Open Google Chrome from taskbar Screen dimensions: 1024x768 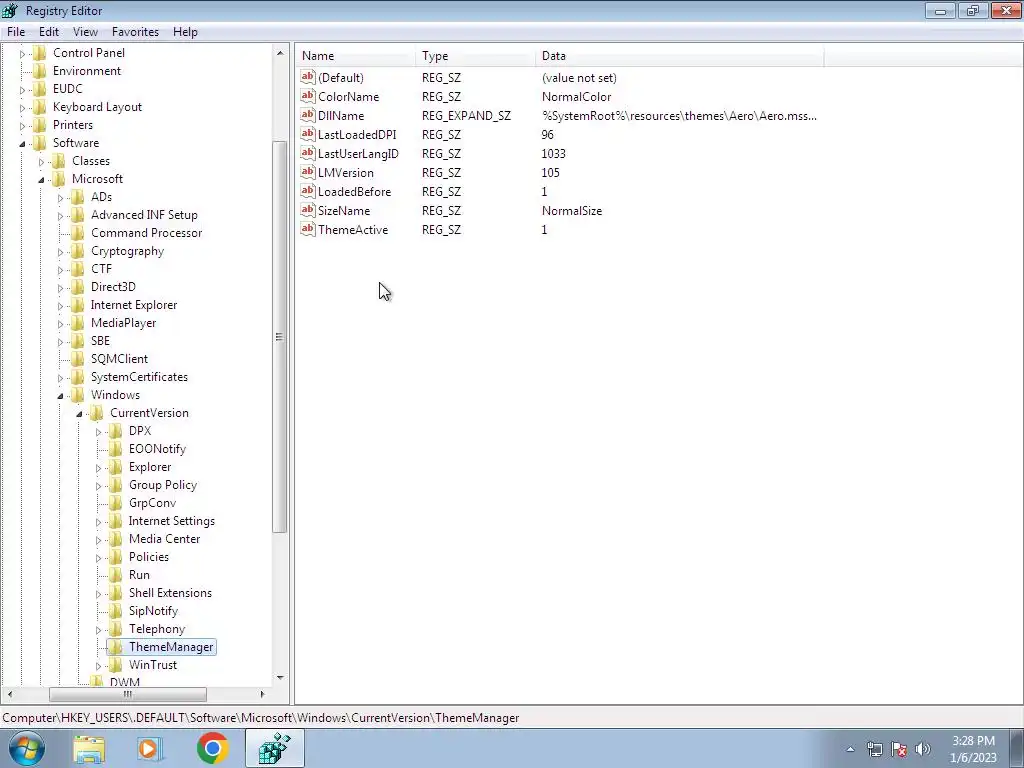pos(212,748)
